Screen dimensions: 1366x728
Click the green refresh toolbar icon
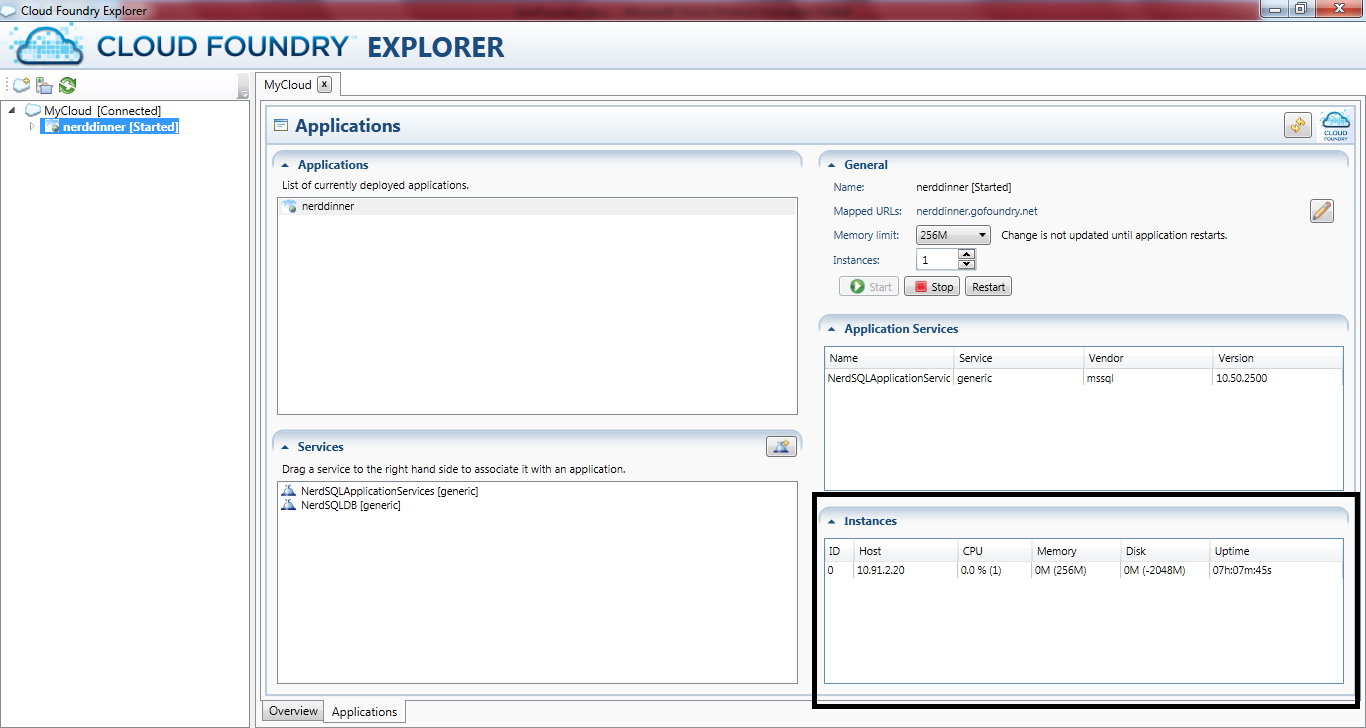tap(67, 86)
